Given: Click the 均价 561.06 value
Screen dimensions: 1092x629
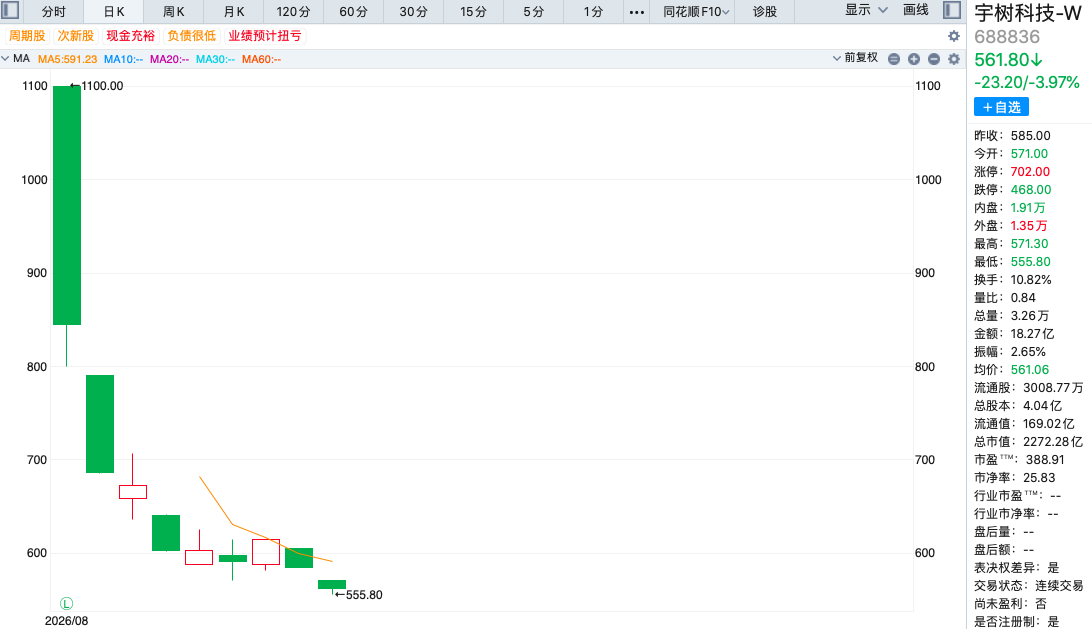Looking at the screenshot, I should [1029, 371].
